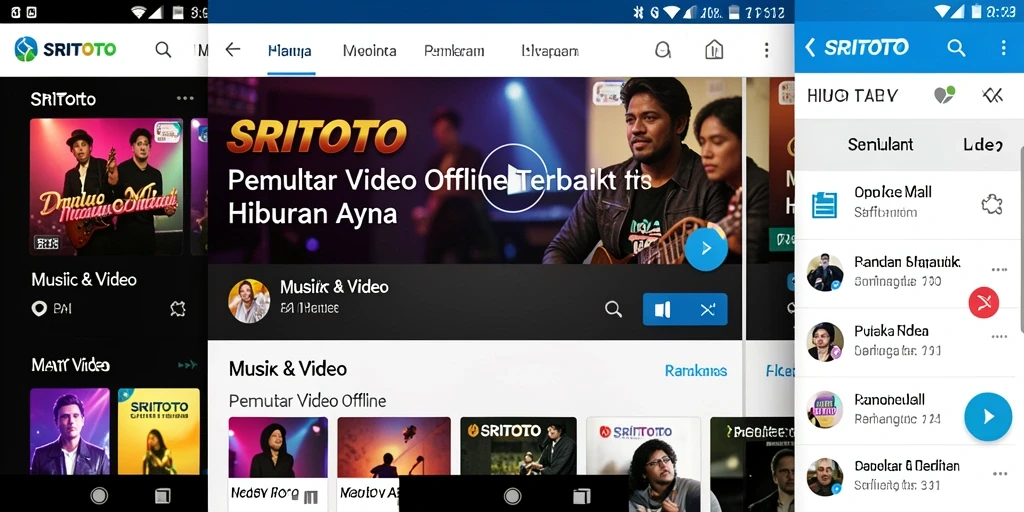The image size is (1024, 512).
Task: Tap the home circle in center navigation bar
Action: point(513,496)
